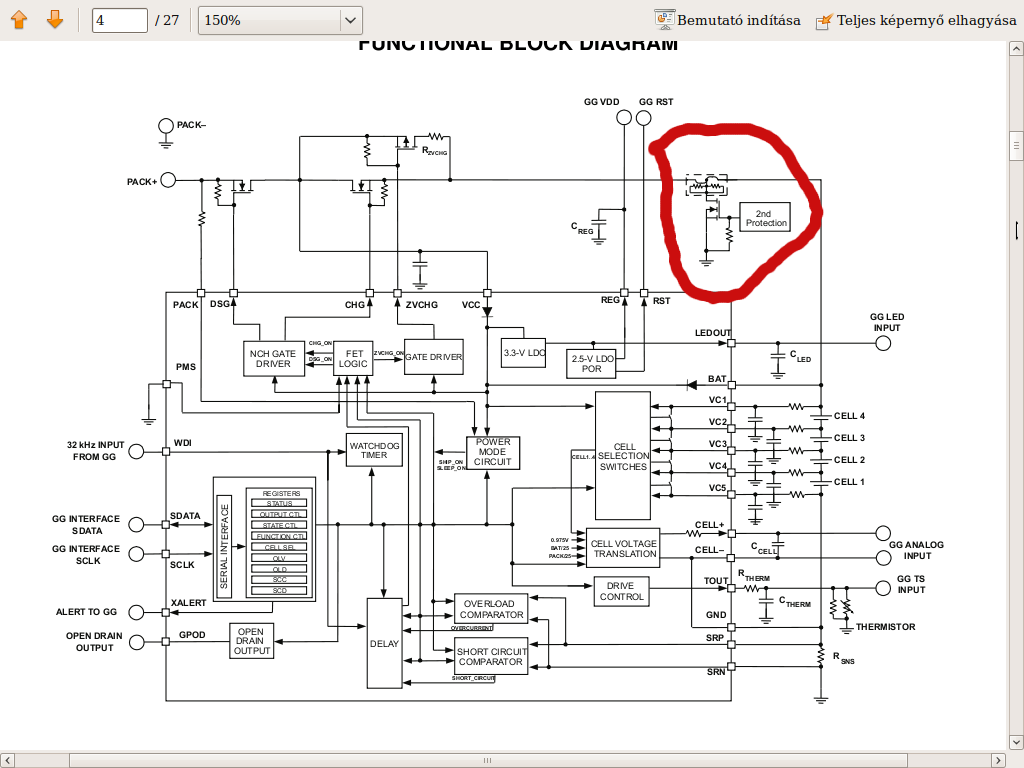Click the CELL VOLTAGE TRANSLATION block
Image resolution: width=1024 pixels, height=768 pixels.
(x=624, y=549)
